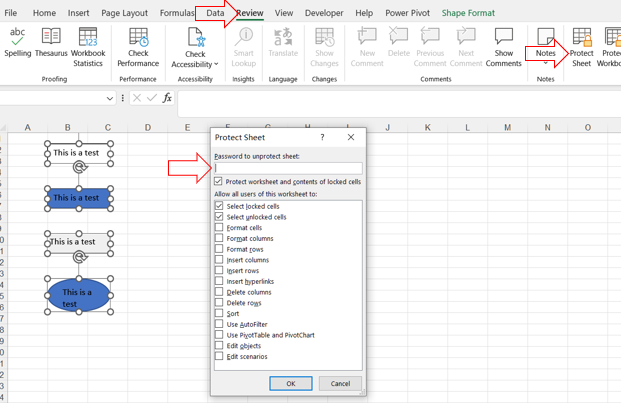Open the Thesaurus tool

point(51,42)
